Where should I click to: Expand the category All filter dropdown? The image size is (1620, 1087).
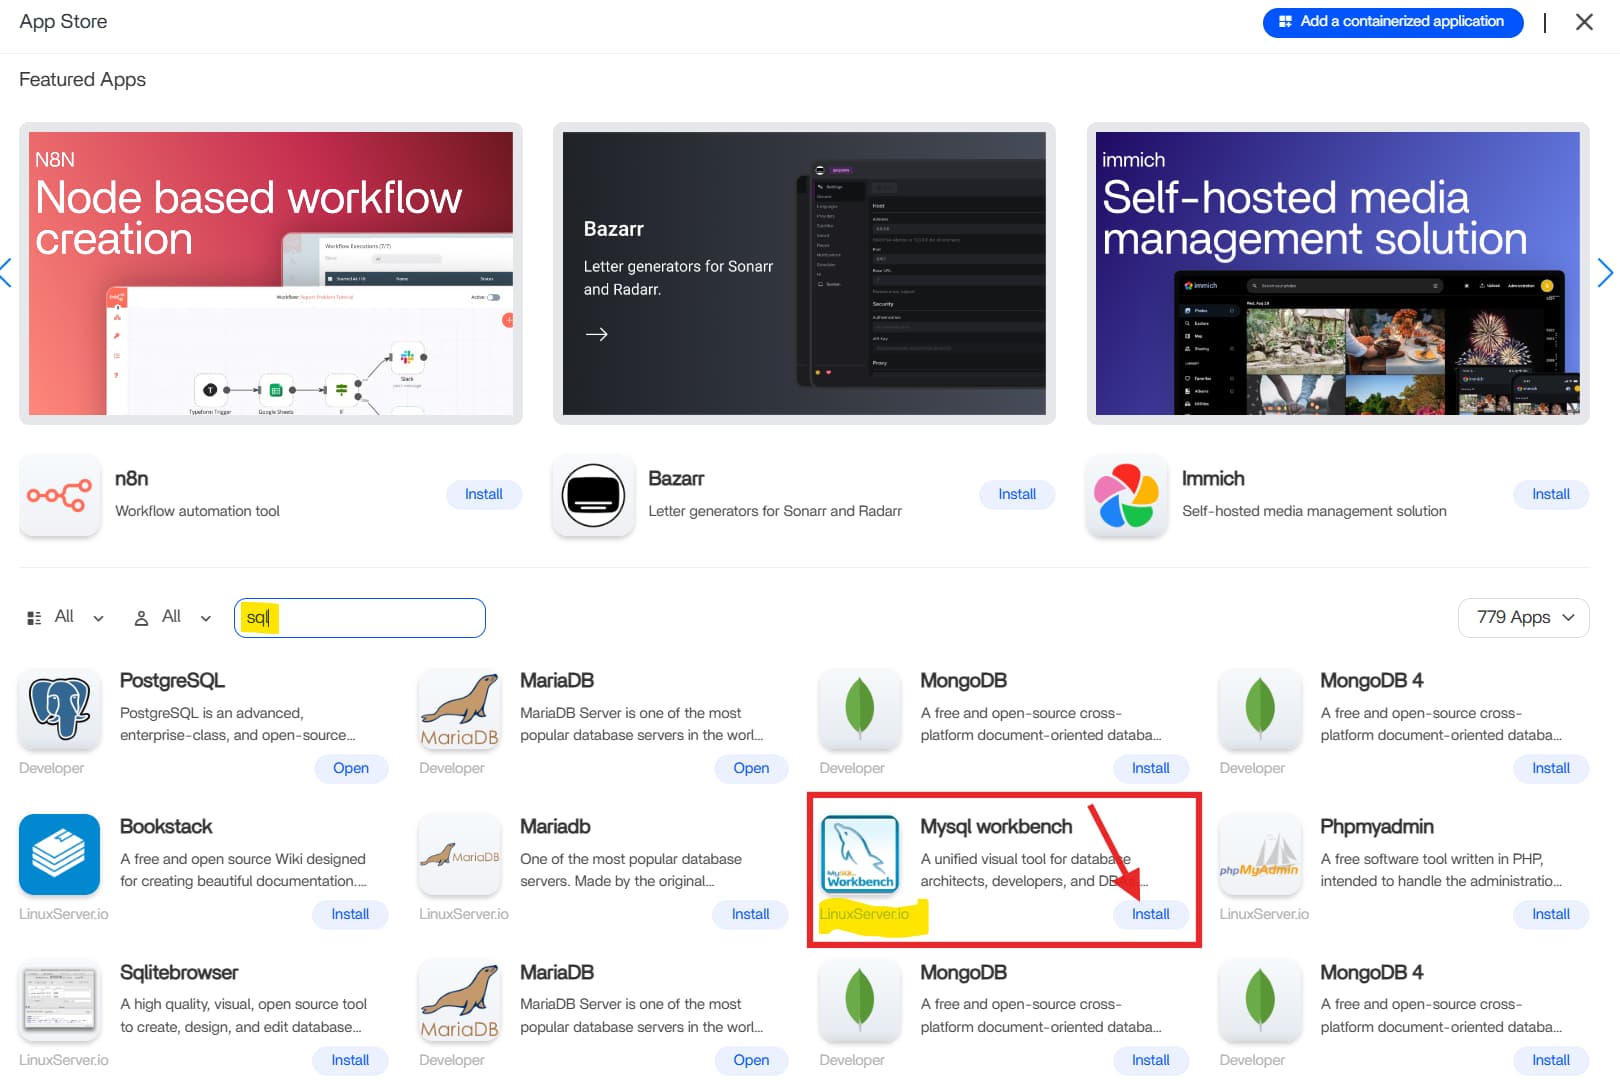coord(65,617)
